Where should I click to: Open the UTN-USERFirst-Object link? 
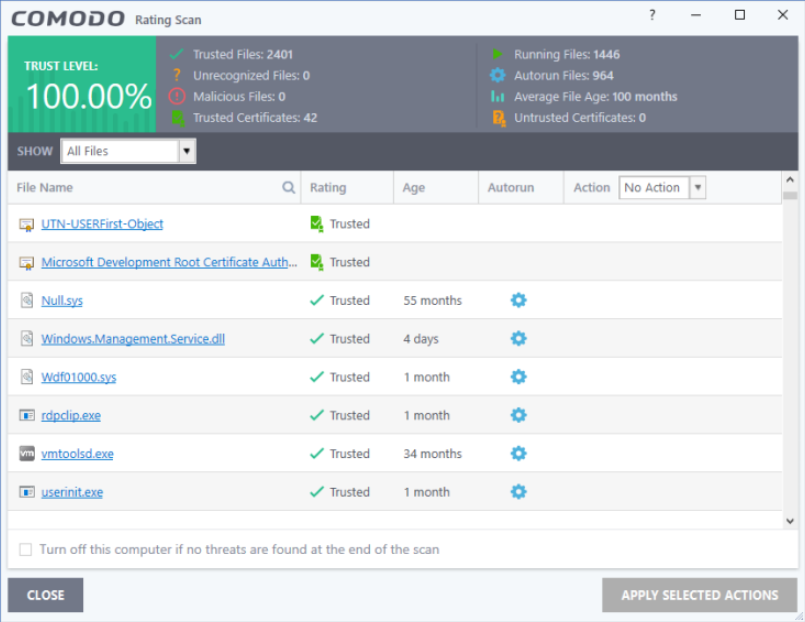click(102, 224)
